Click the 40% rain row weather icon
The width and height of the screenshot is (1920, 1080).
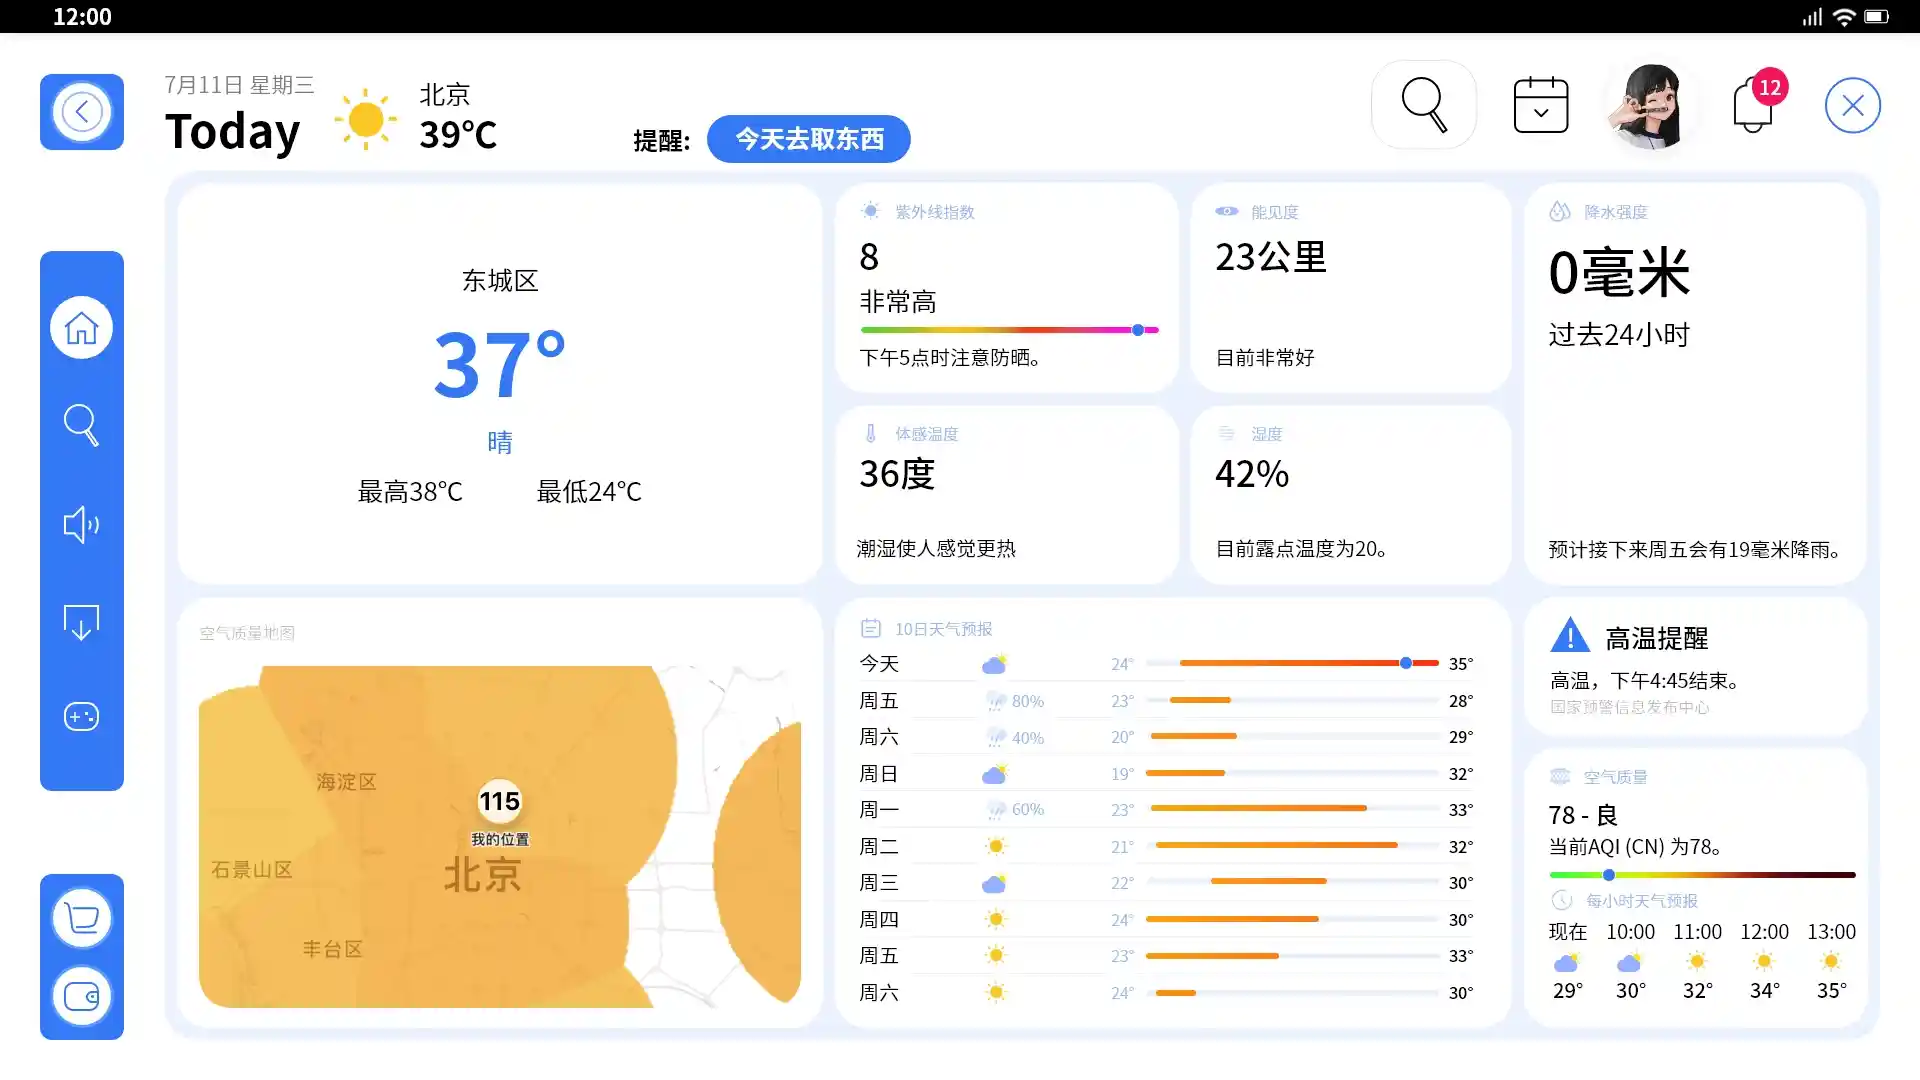coord(995,737)
